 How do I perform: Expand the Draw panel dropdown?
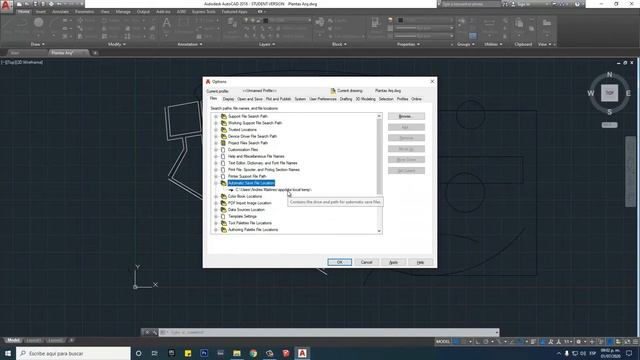pos(38,44)
